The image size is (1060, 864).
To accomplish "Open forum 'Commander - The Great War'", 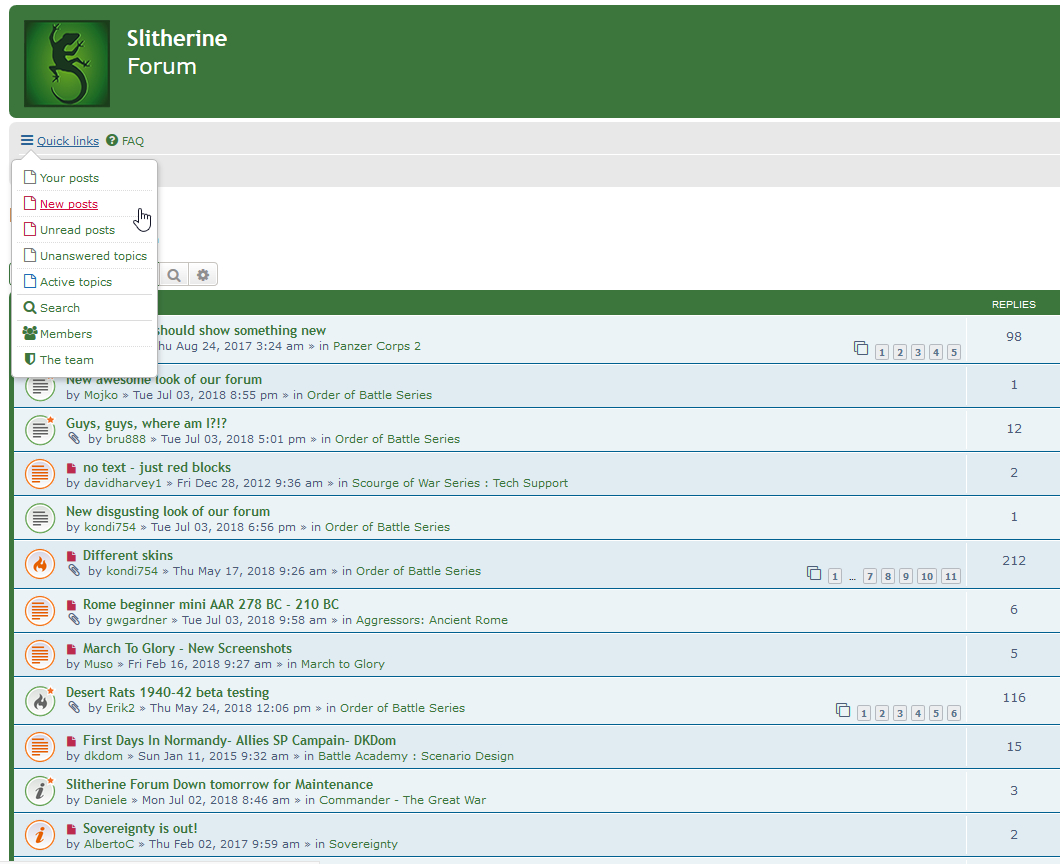I will click(402, 800).
